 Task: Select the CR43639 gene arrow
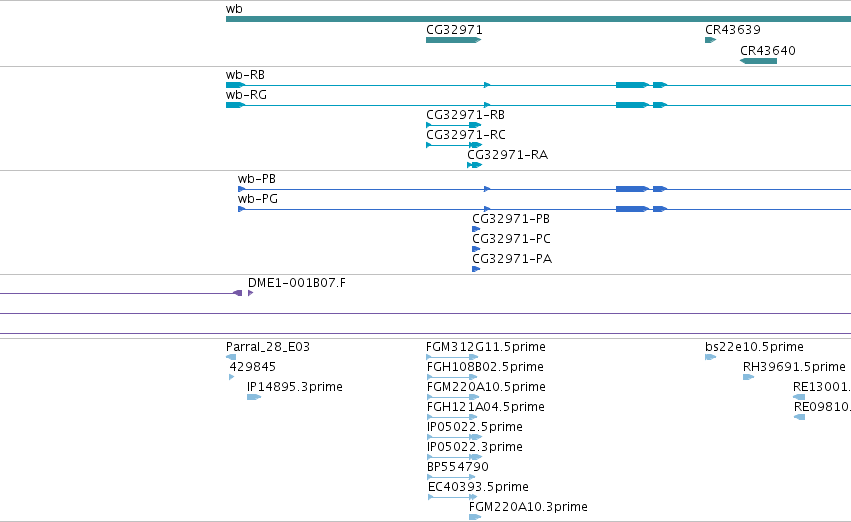coord(710,40)
